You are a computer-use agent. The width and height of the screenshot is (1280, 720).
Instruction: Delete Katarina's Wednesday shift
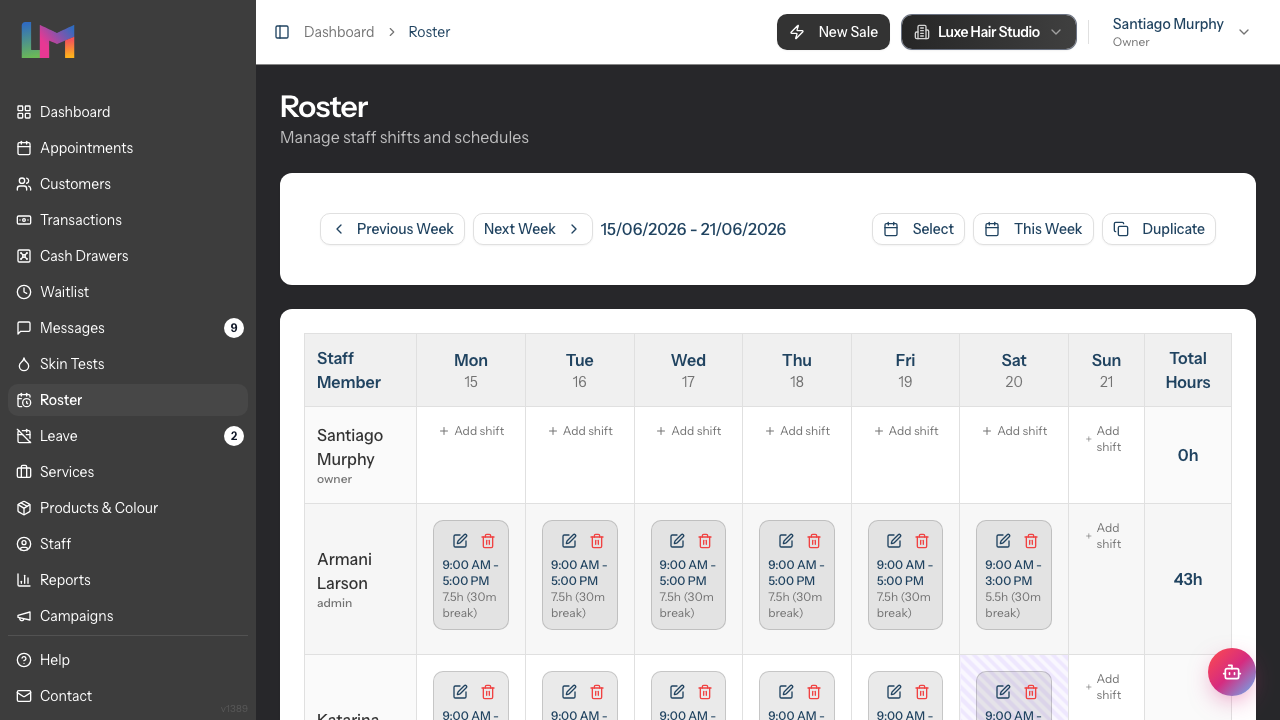point(705,692)
